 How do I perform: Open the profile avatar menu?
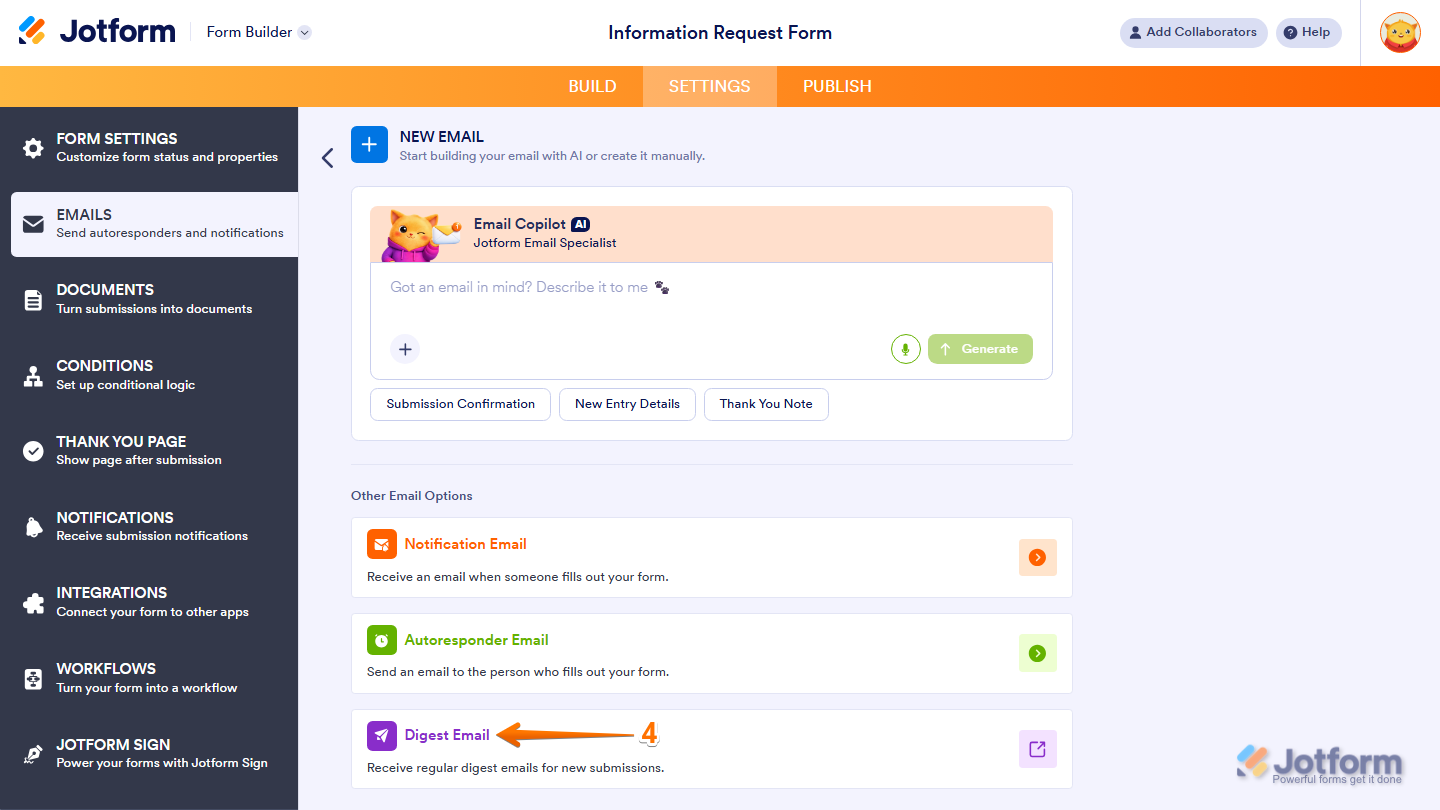coord(1400,32)
